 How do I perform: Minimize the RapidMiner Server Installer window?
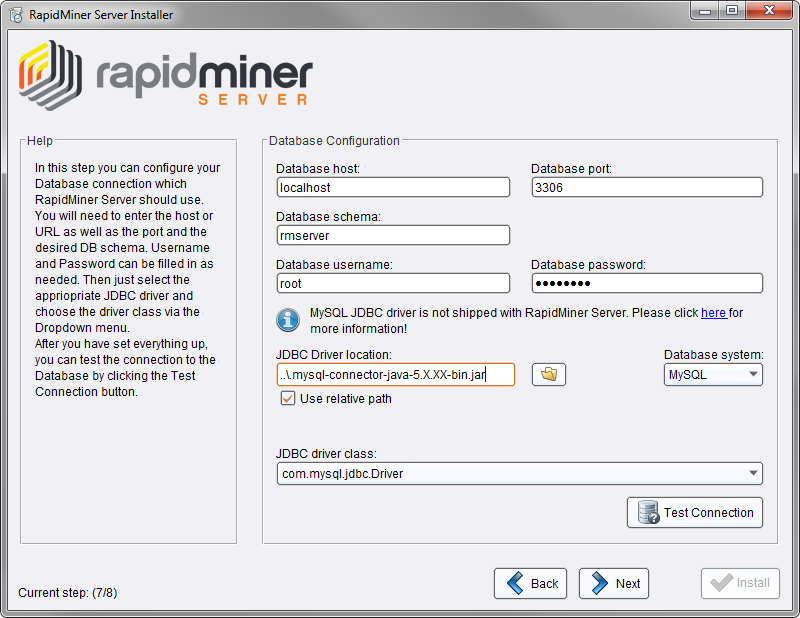pyautogui.click(x=704, y=13)
